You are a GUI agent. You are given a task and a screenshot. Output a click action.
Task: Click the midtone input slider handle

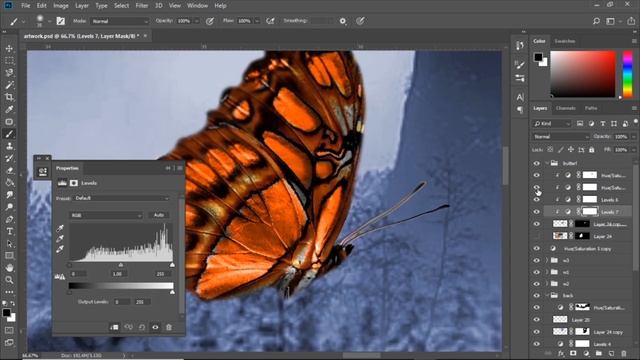pyautogui.click(x=121, y=265)
